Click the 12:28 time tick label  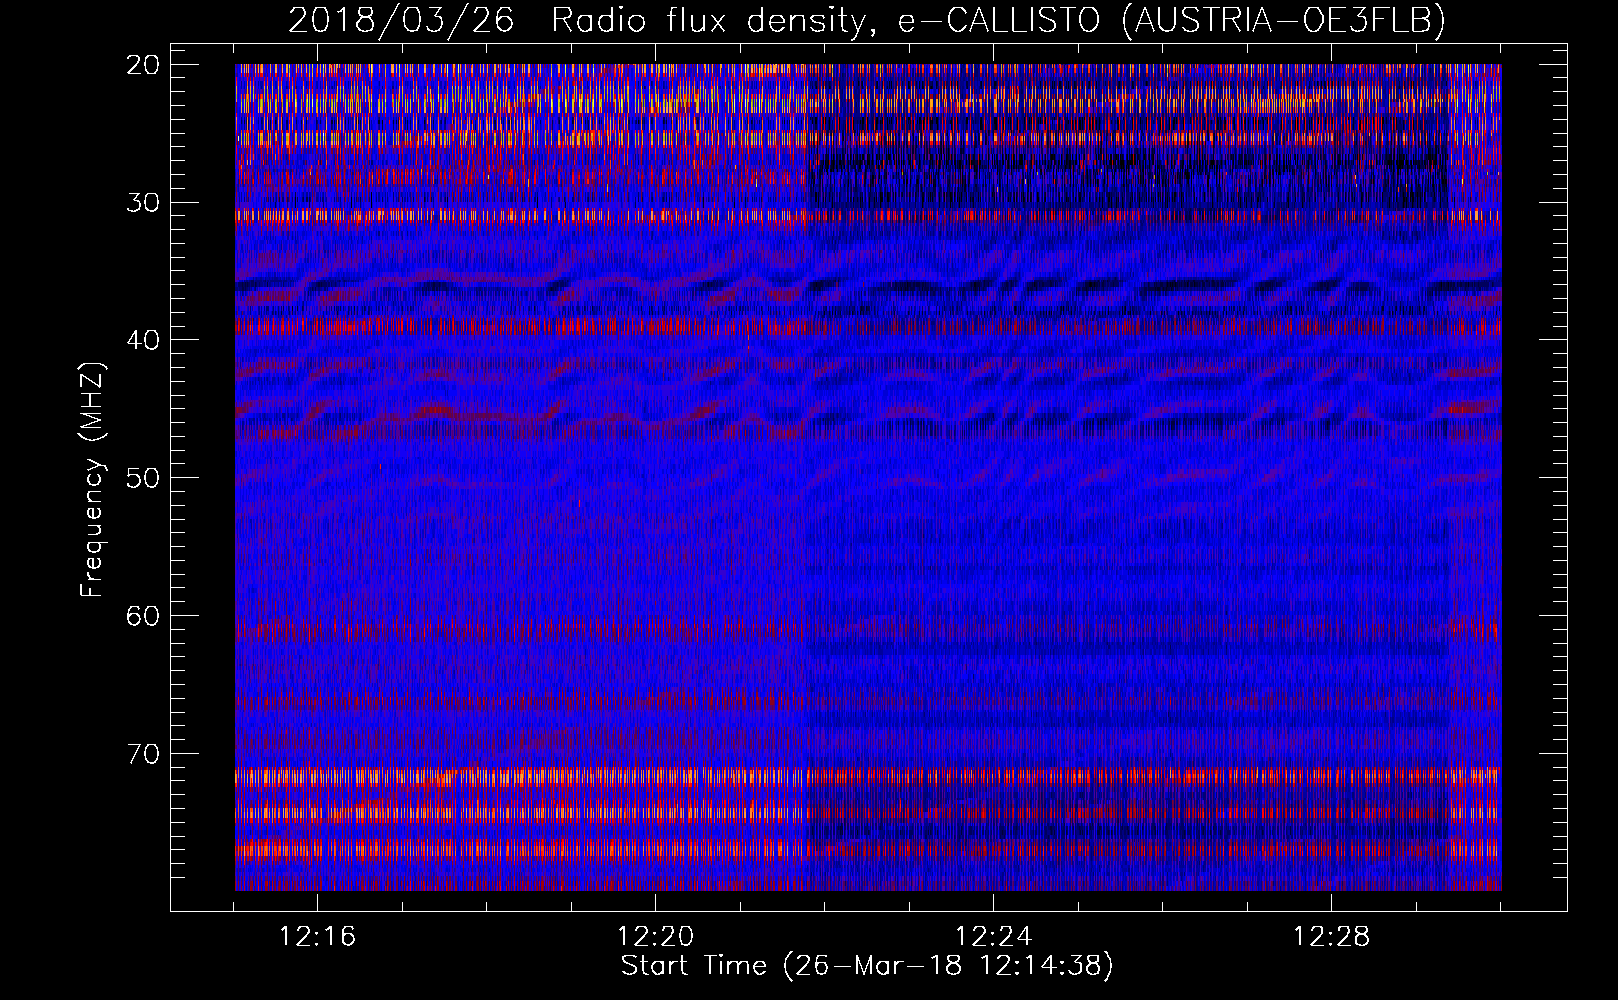pos(1331,937)
